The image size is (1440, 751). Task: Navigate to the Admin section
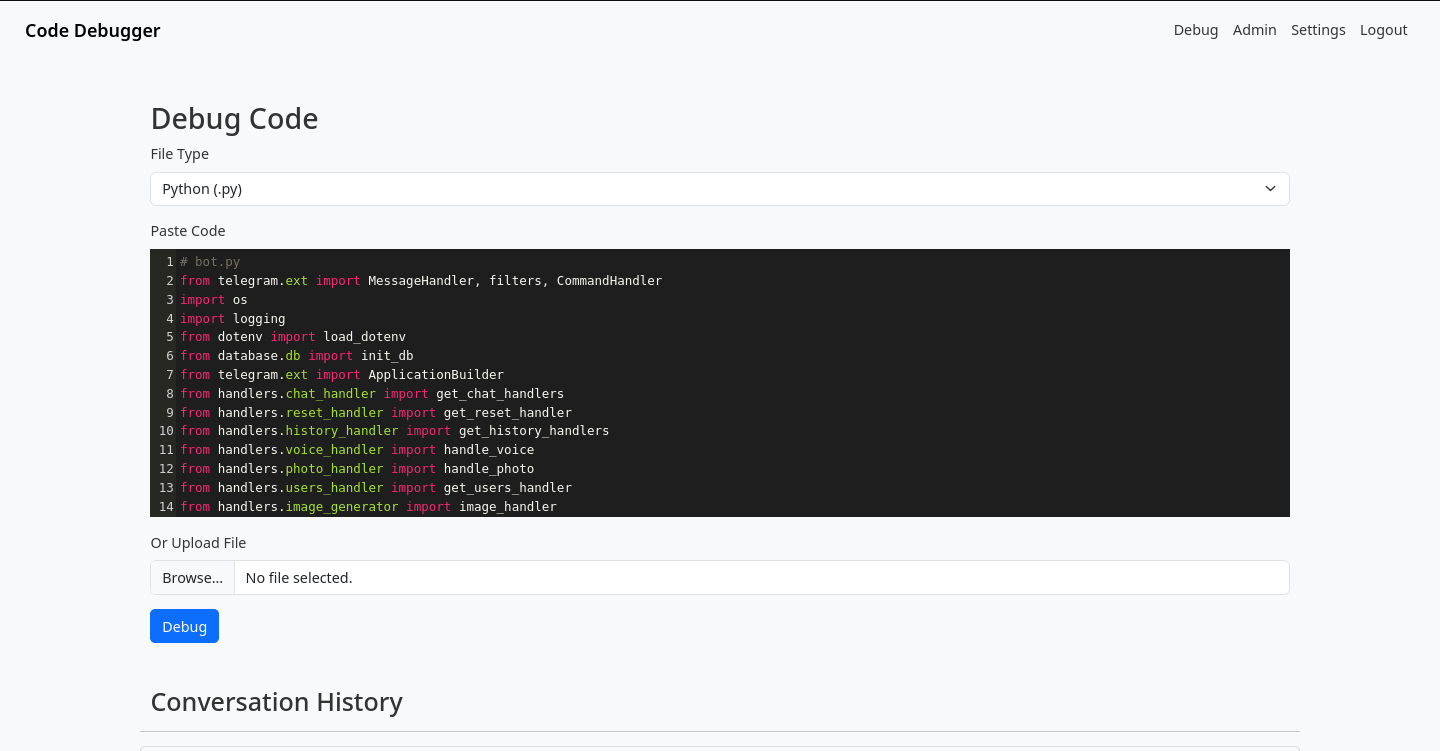pyautogui.click(x=1254, y=30)
